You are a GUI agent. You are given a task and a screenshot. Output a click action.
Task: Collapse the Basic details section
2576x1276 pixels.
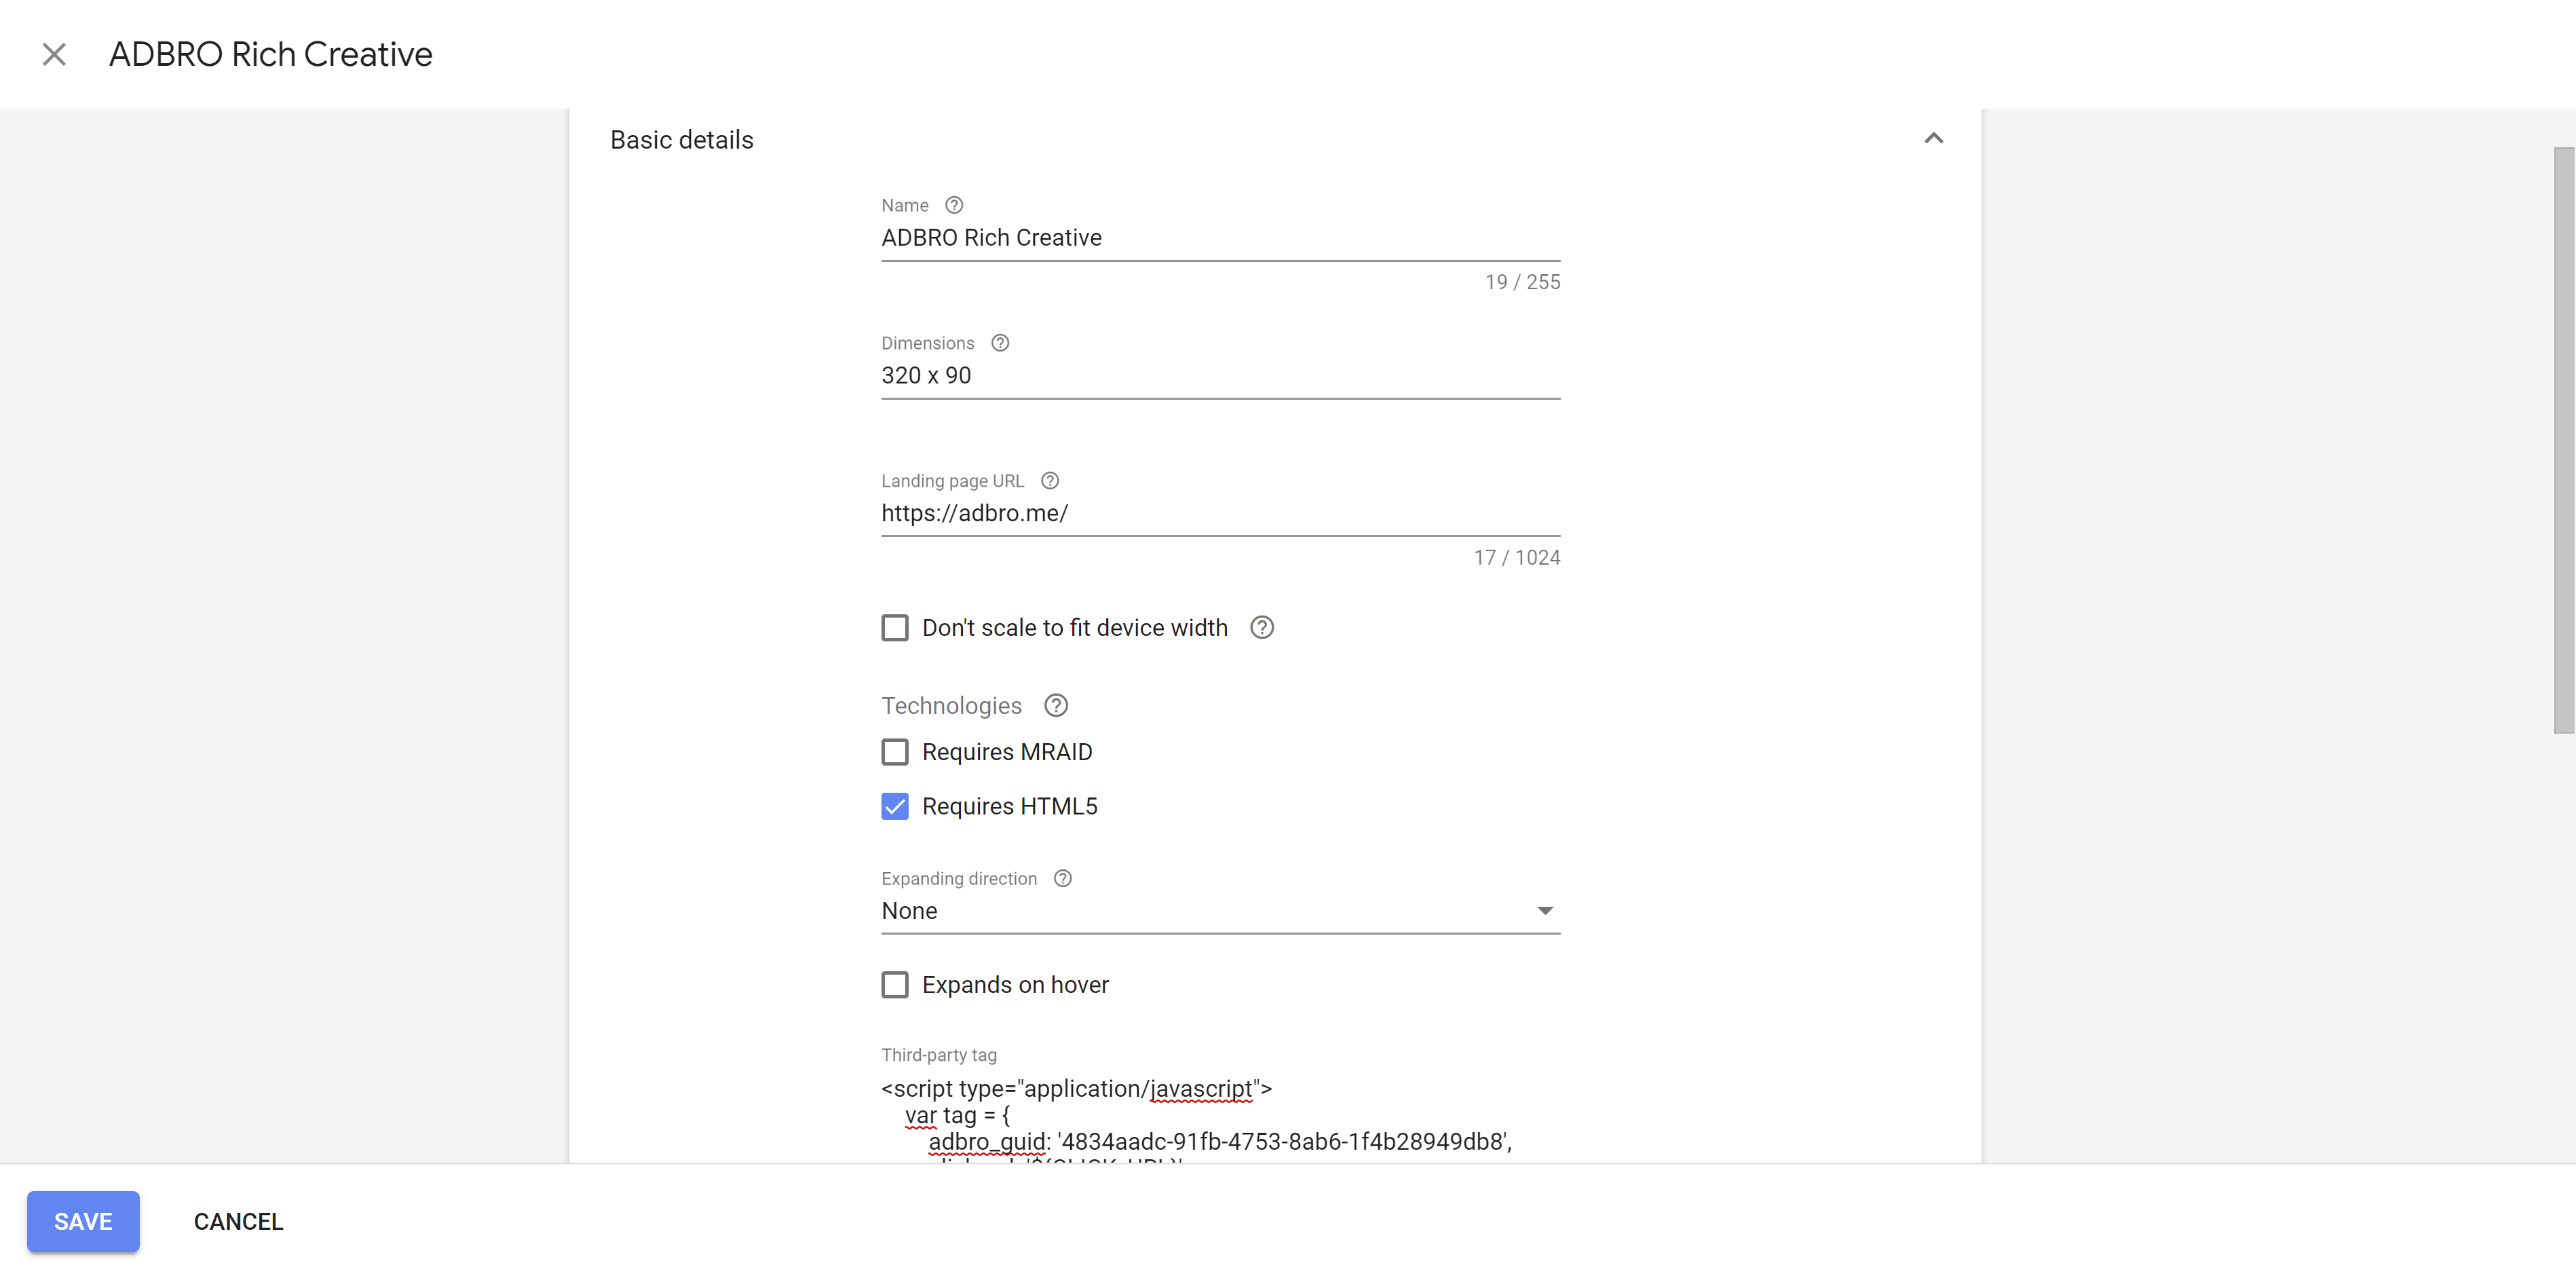pos(1933,139)
